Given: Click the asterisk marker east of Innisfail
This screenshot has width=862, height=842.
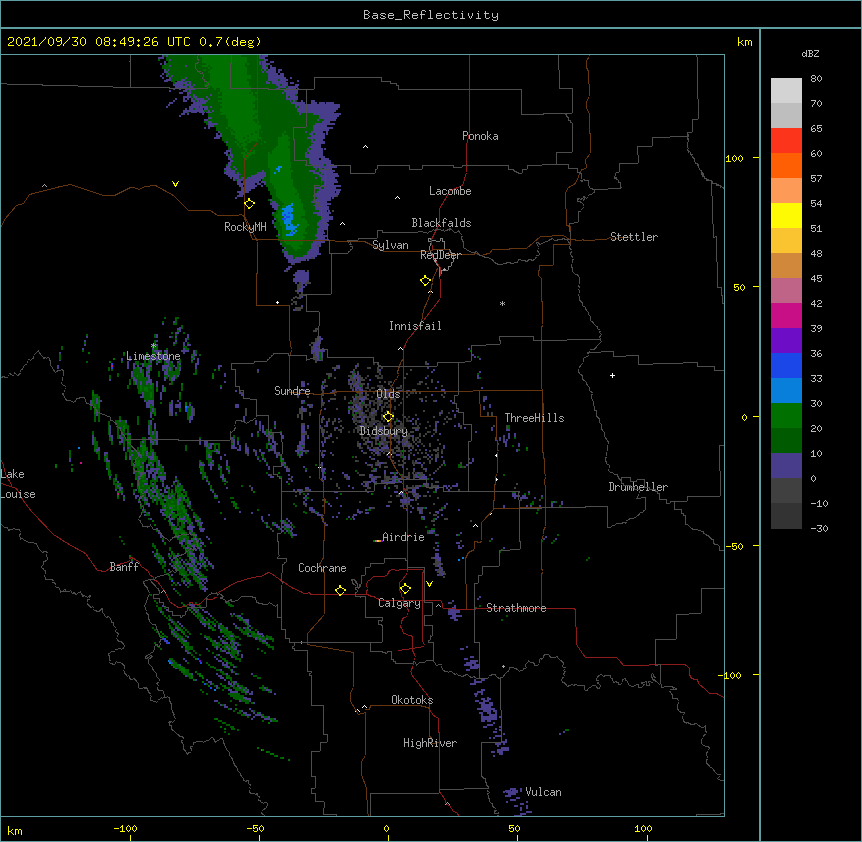Looking at the screenshot, I should [x=502, y=303].
